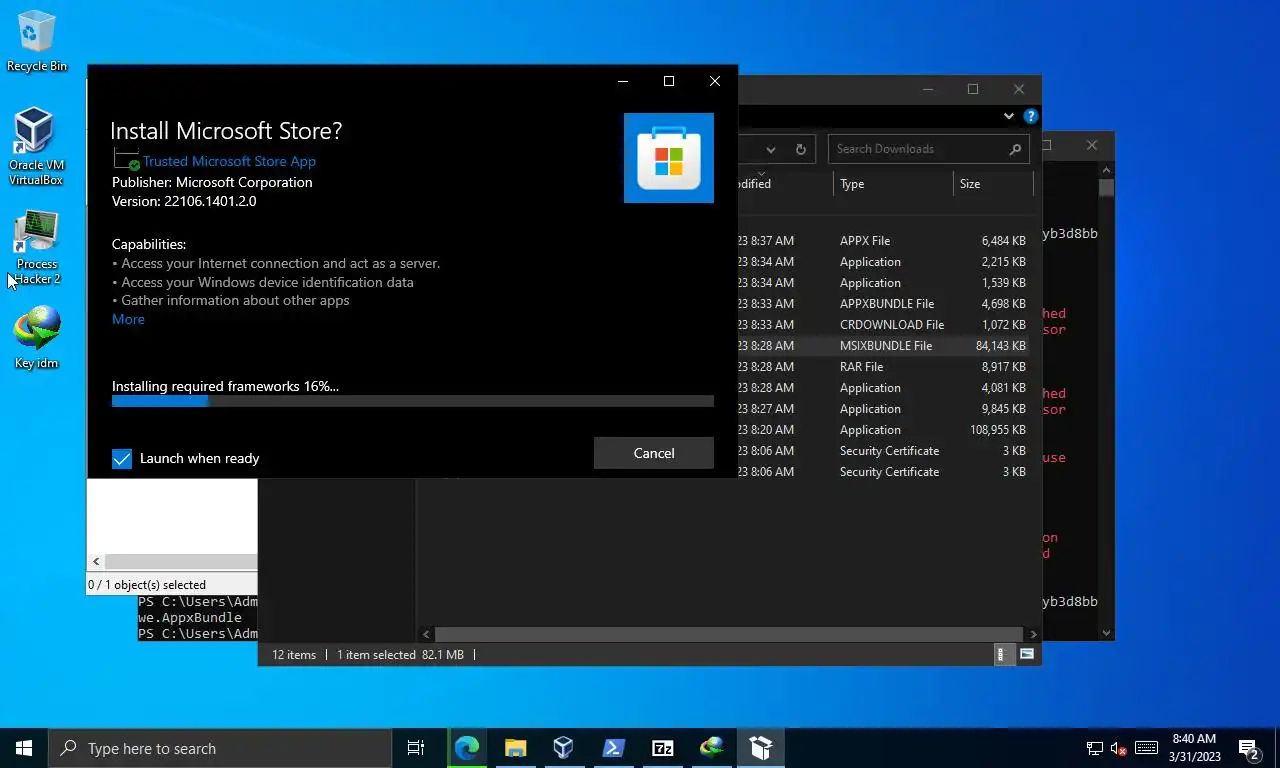Click the Explorer horizontal scrollbar track
The height and width of the screenshot is (768, 1280).
click(730, 634)
